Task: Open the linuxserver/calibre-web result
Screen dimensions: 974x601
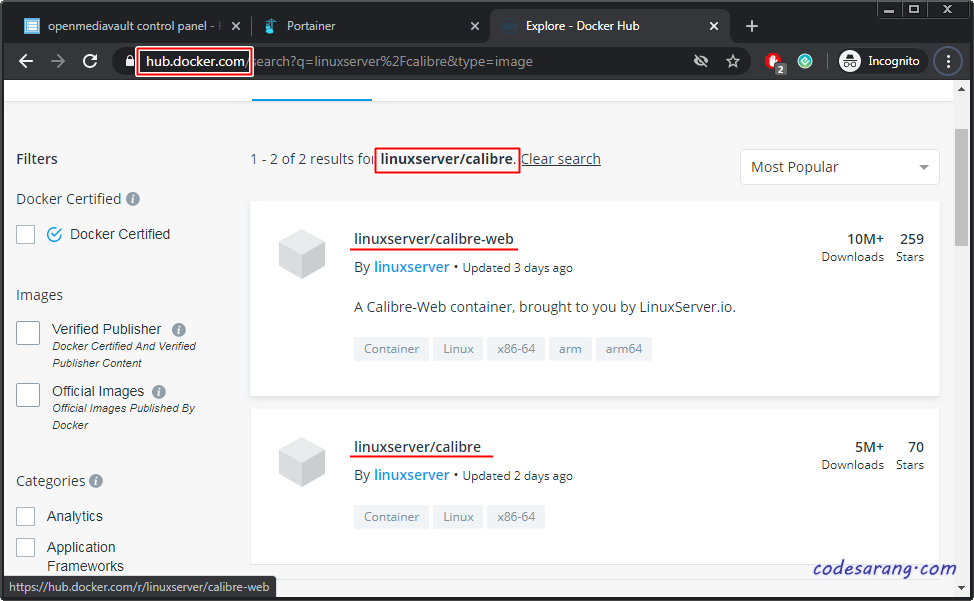Action: (434, 239)
